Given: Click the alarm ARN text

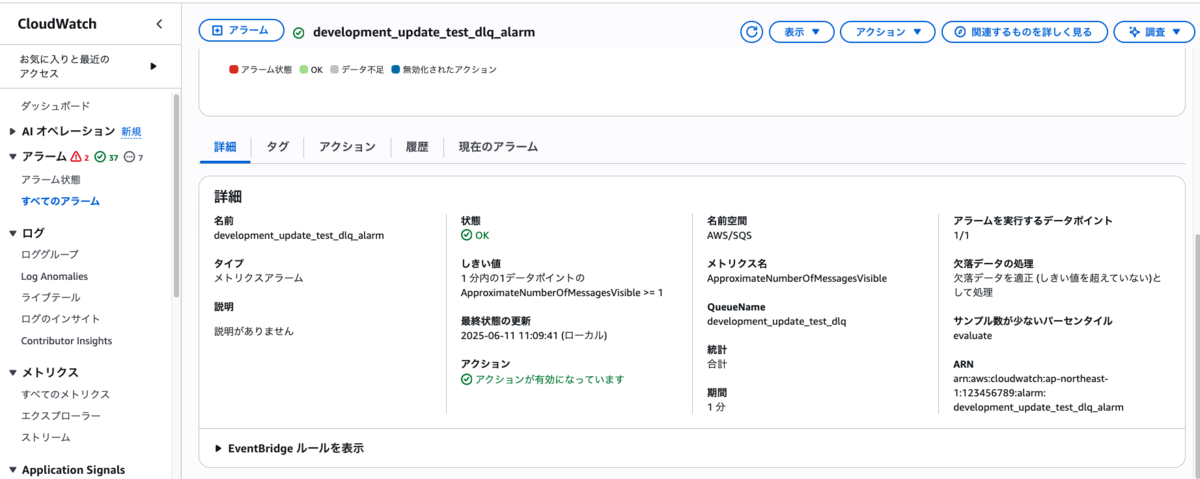Looking at the screenshot, I should click(x=1039, y=394).
